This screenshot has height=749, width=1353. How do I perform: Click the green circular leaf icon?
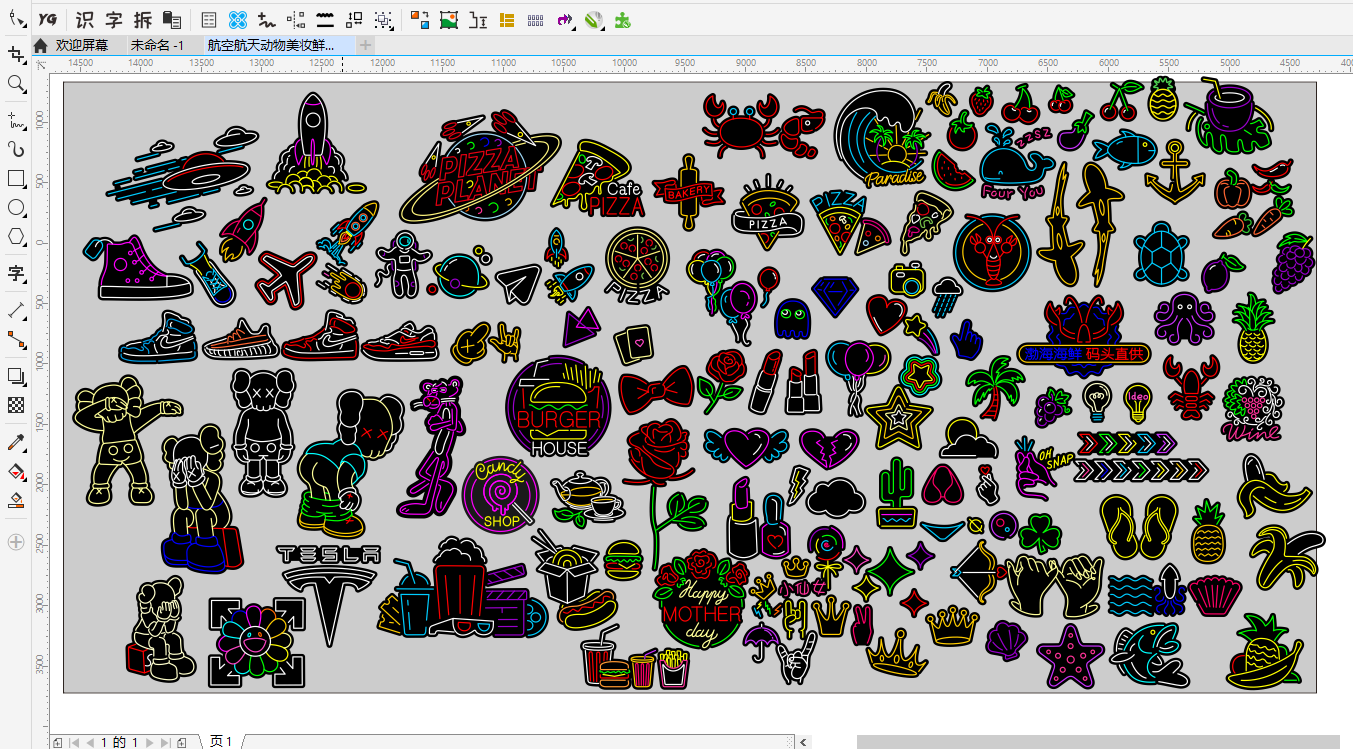tap(593, 19)
